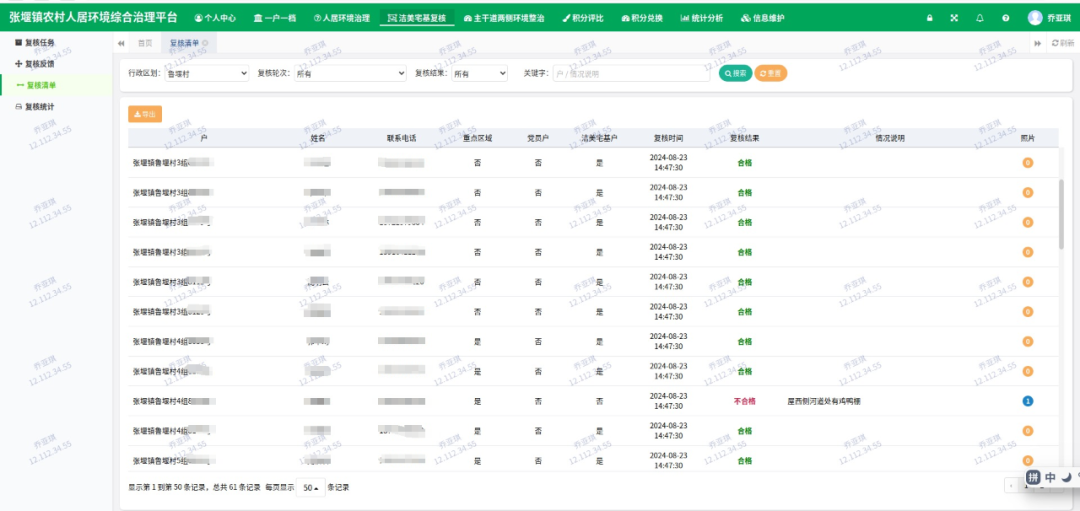
Task: Click the user avatar 乔亚琪
Action: [x=1035, y=18]
